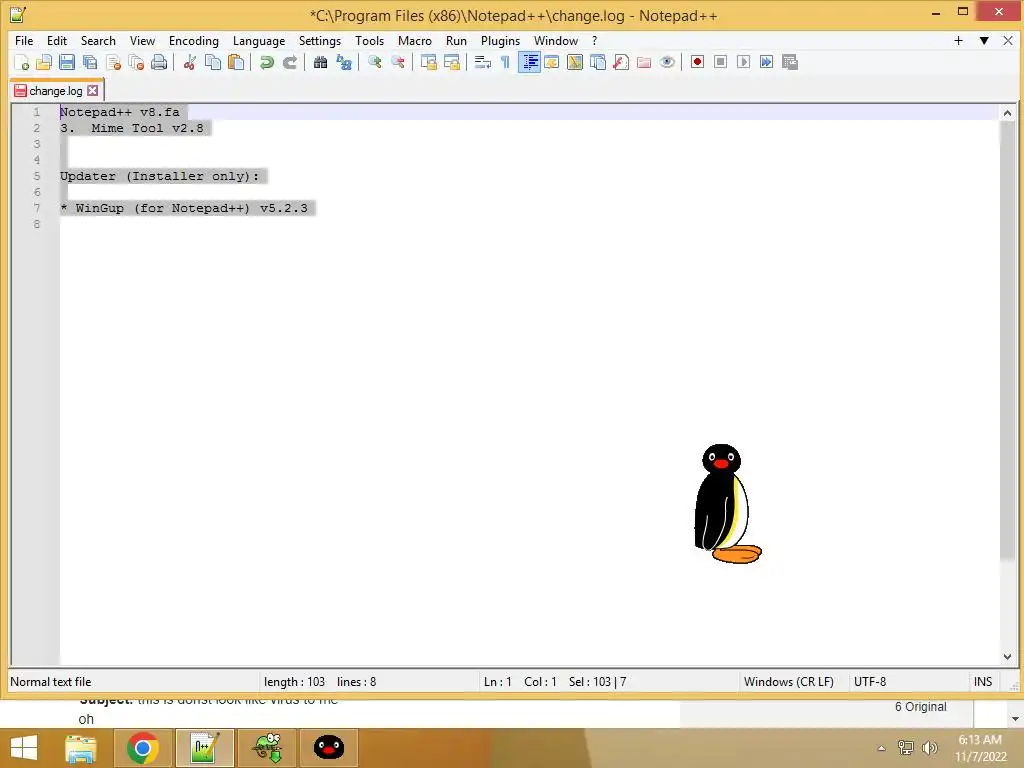Open a file with the Open icon
This screenshot has height=768, width=1024.
click(x=44, y=62)
